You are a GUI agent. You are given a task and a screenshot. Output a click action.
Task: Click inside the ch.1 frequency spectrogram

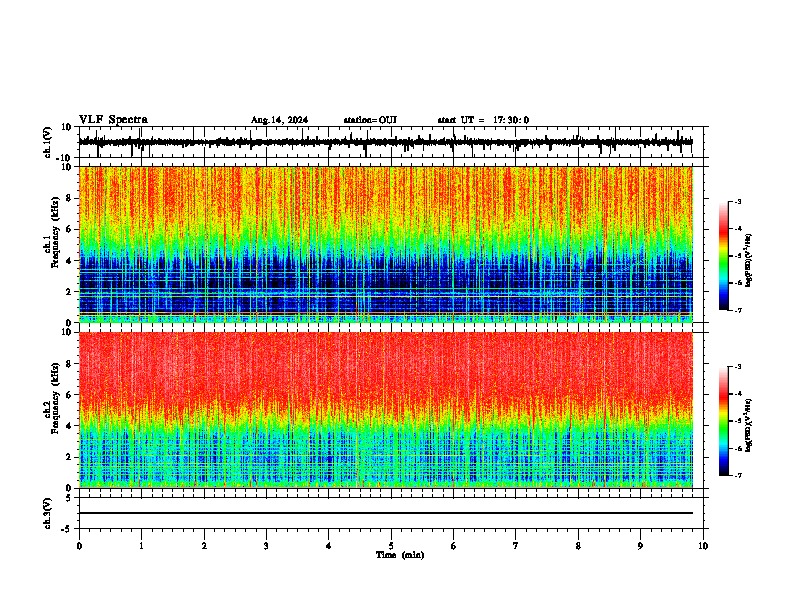pyautogui.click(x=386, y=244)
